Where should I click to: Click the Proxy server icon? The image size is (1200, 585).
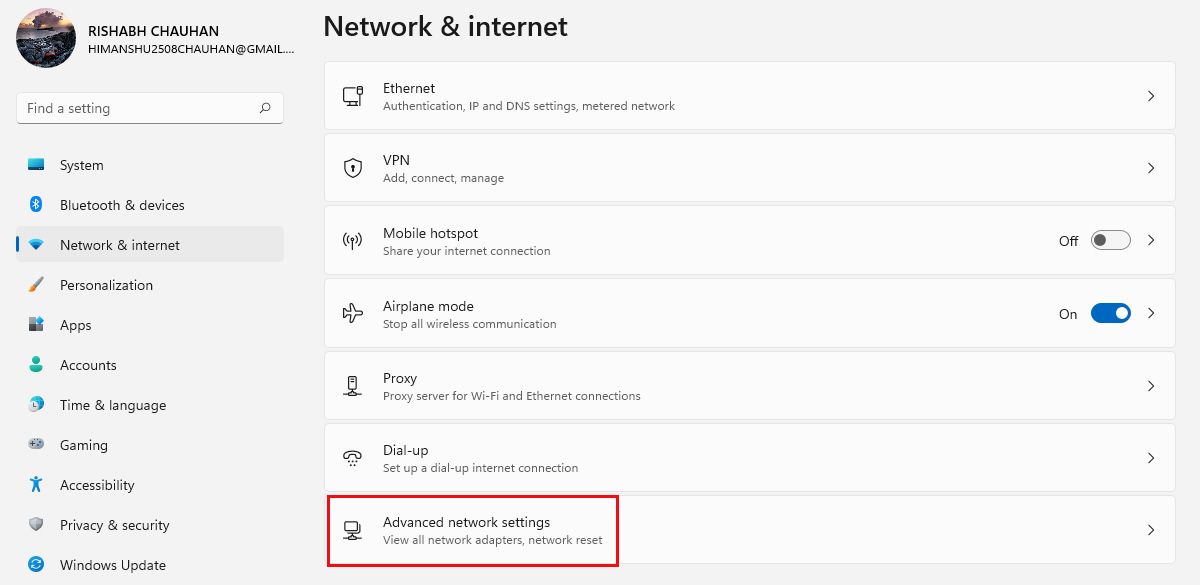[353, 385]
